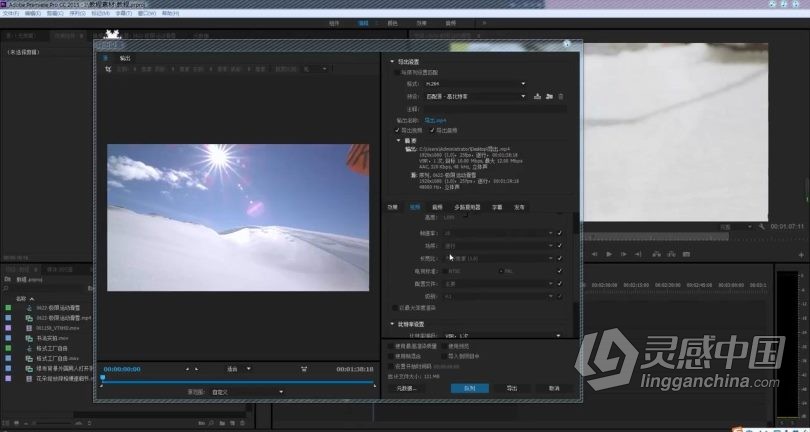Click the Extract button in Program monitor

click(x=671, y=254)
